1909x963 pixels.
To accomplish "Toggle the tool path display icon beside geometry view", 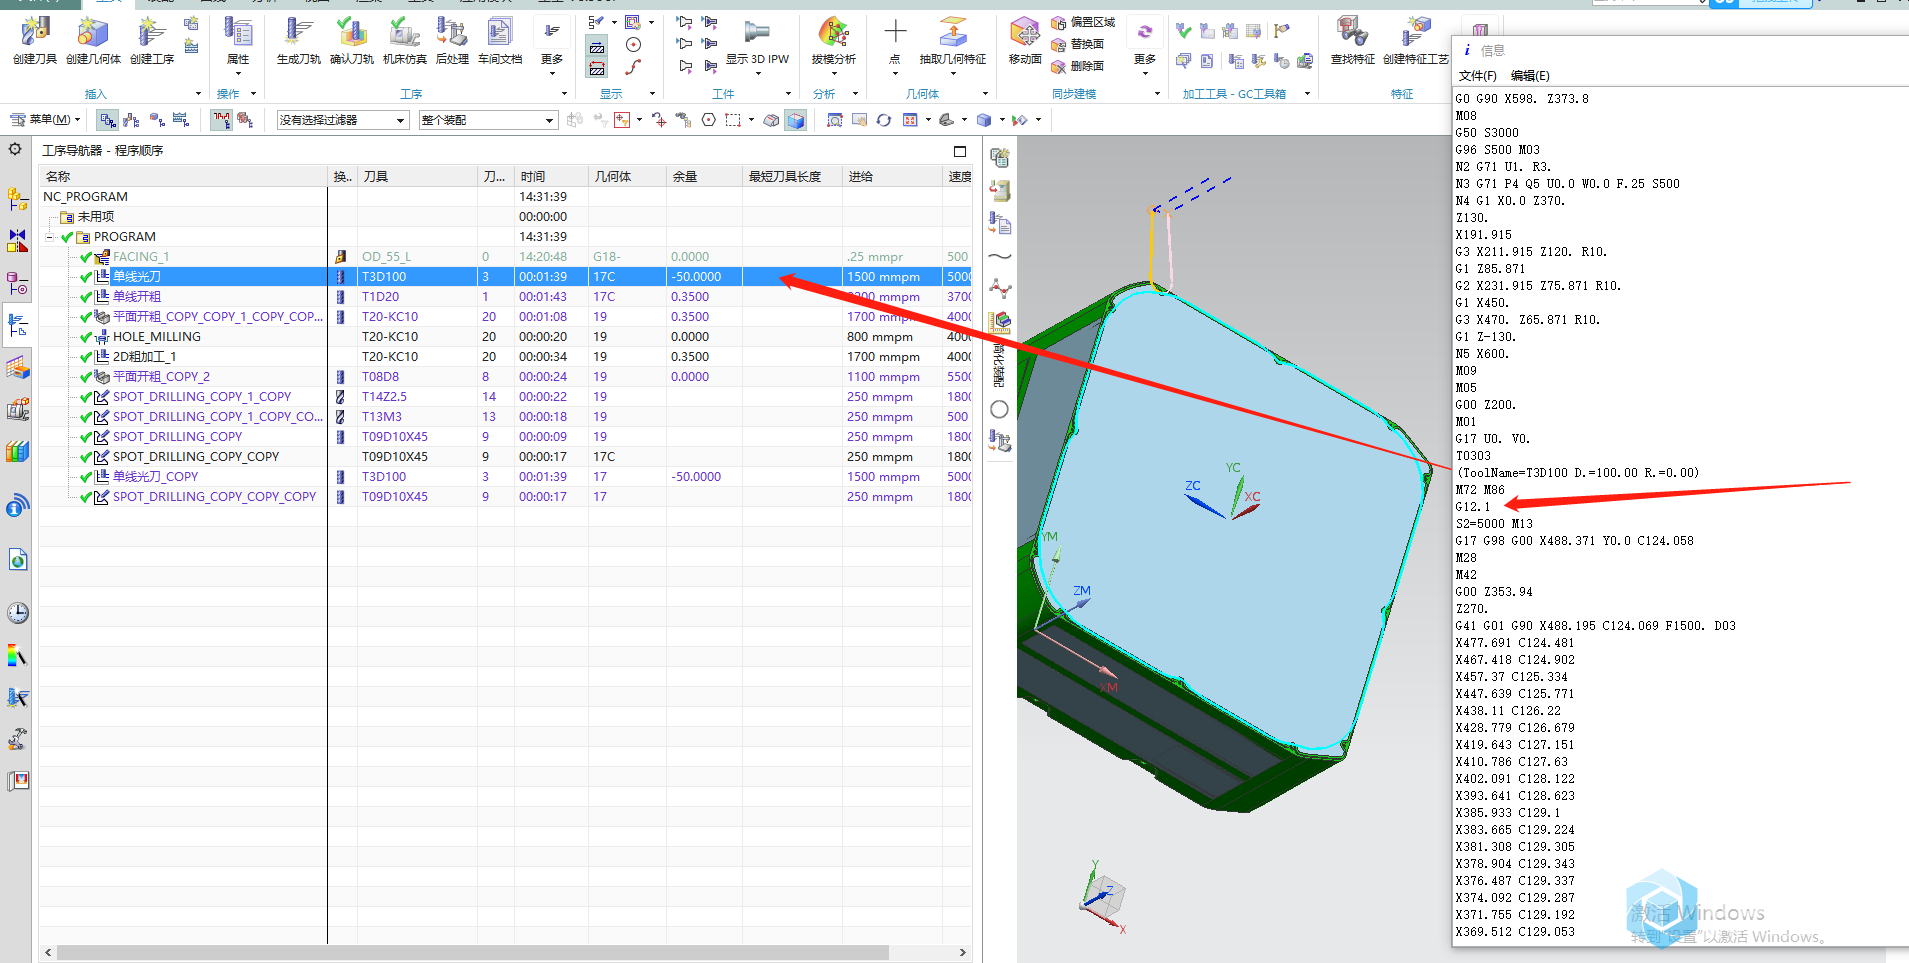I will click(x=222, y=120).
